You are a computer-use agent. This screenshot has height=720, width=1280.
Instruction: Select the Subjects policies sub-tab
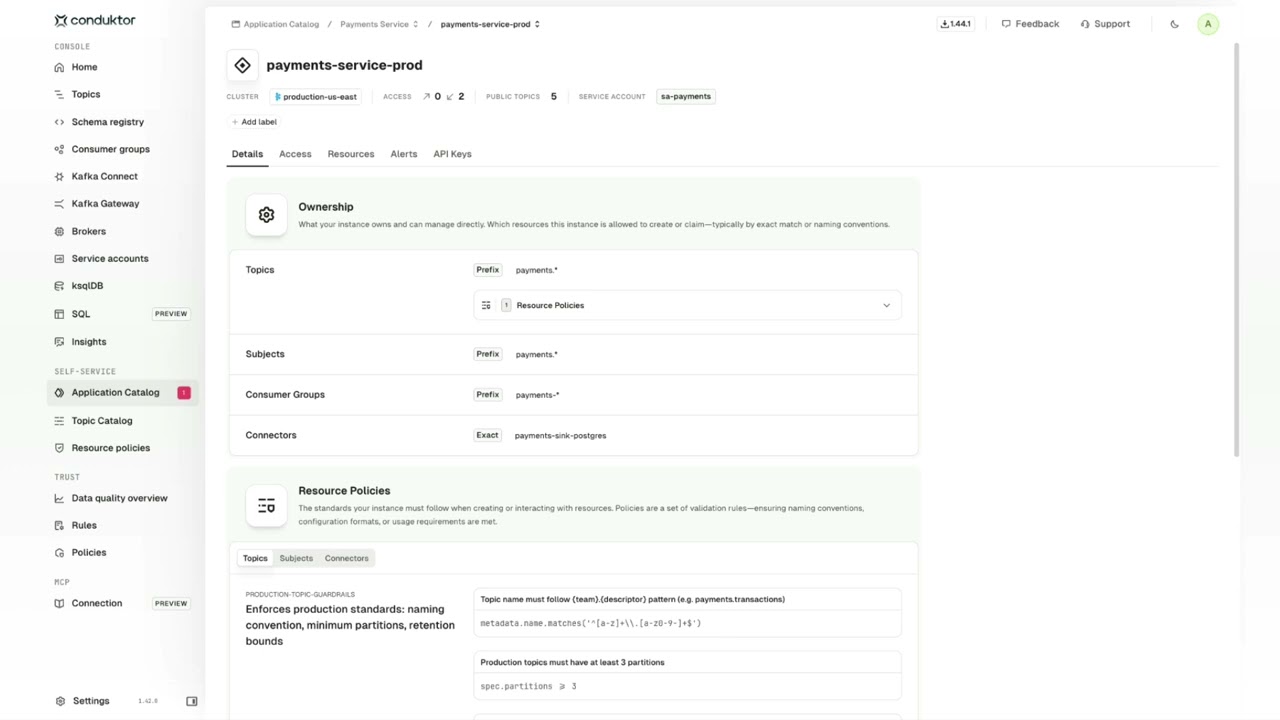(x=296, y=558)
